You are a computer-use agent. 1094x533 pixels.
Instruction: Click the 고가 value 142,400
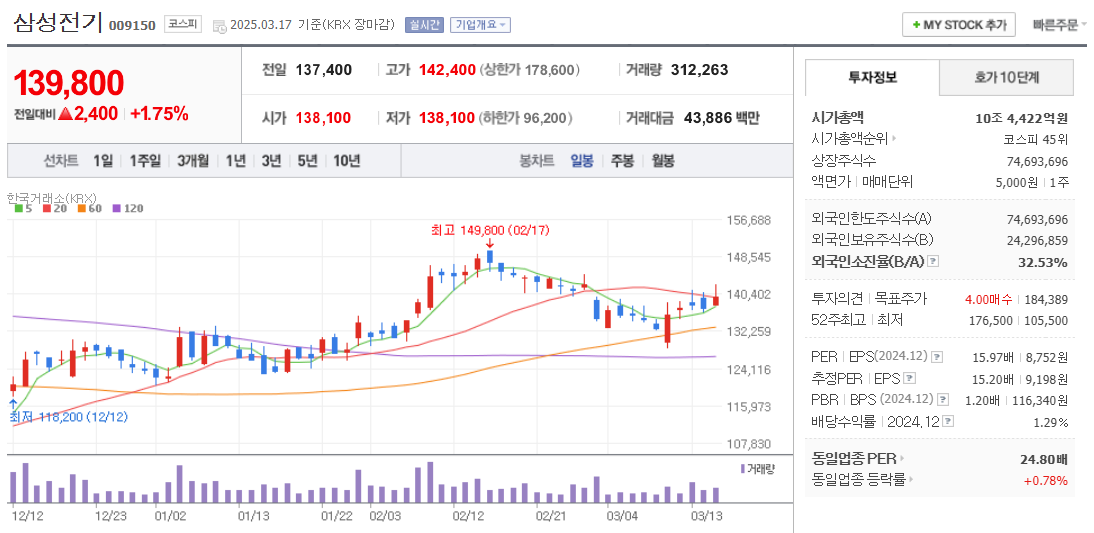[447, 70]
